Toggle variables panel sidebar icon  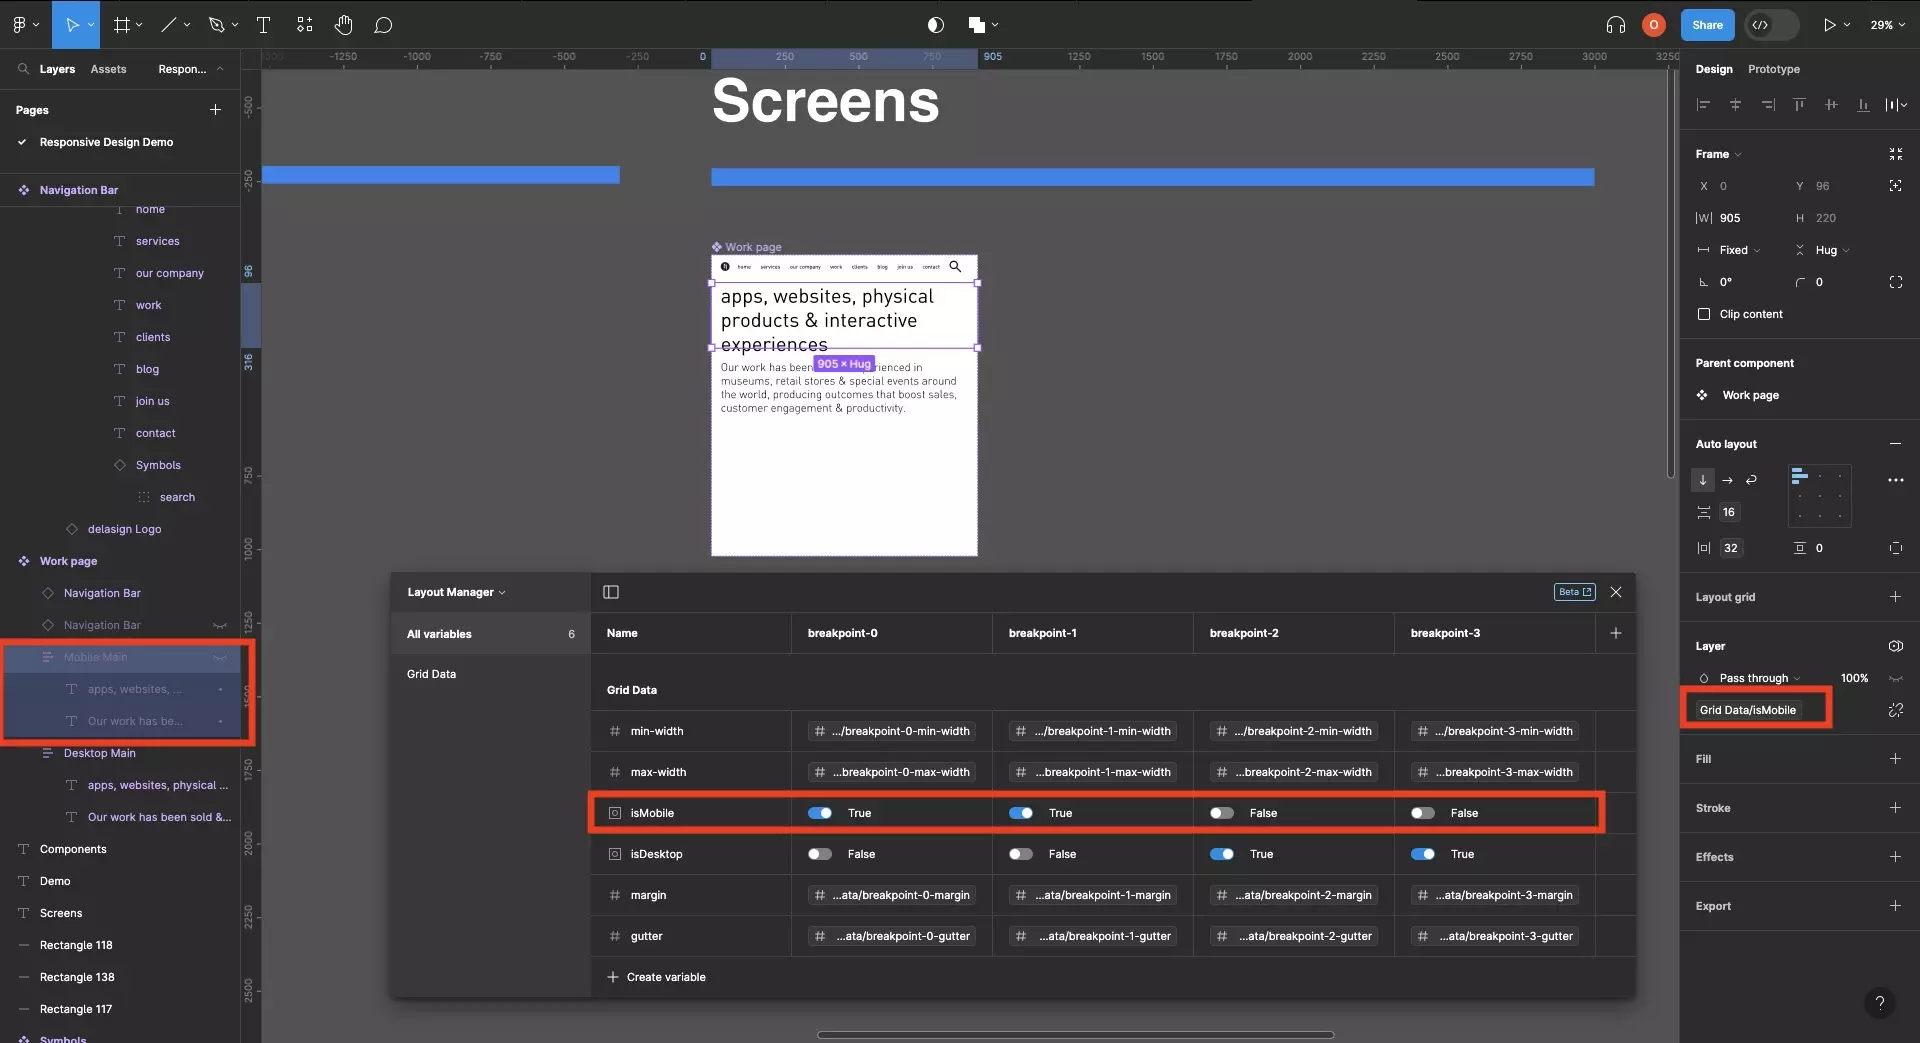[x=611, y=592]
